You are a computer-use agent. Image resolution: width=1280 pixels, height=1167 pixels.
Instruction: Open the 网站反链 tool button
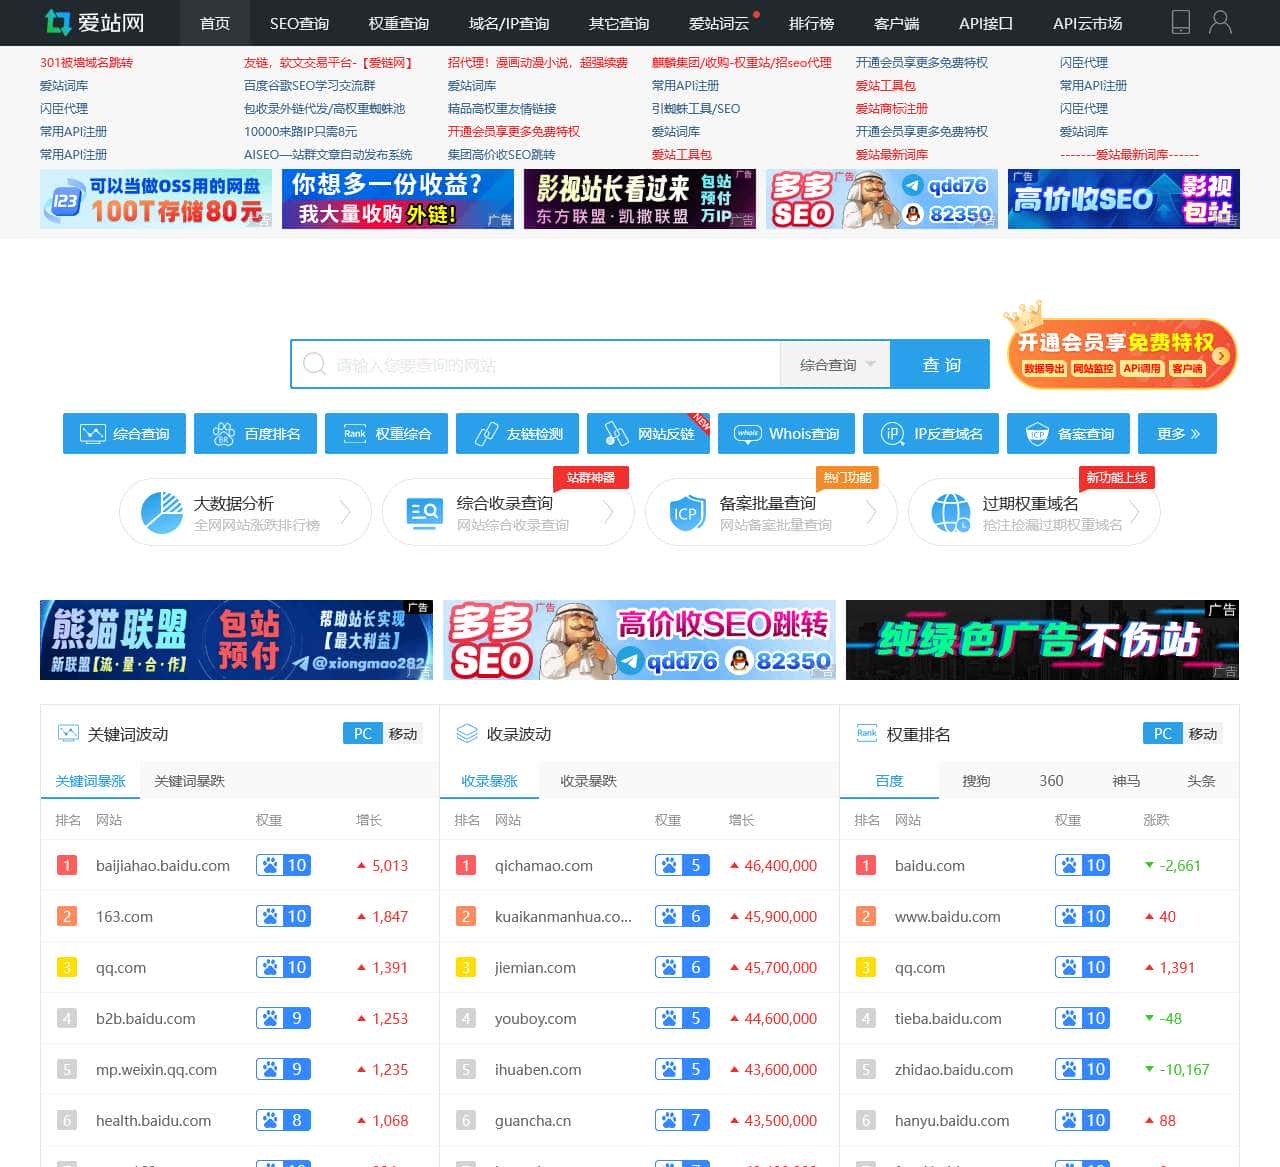click(648, 433)
